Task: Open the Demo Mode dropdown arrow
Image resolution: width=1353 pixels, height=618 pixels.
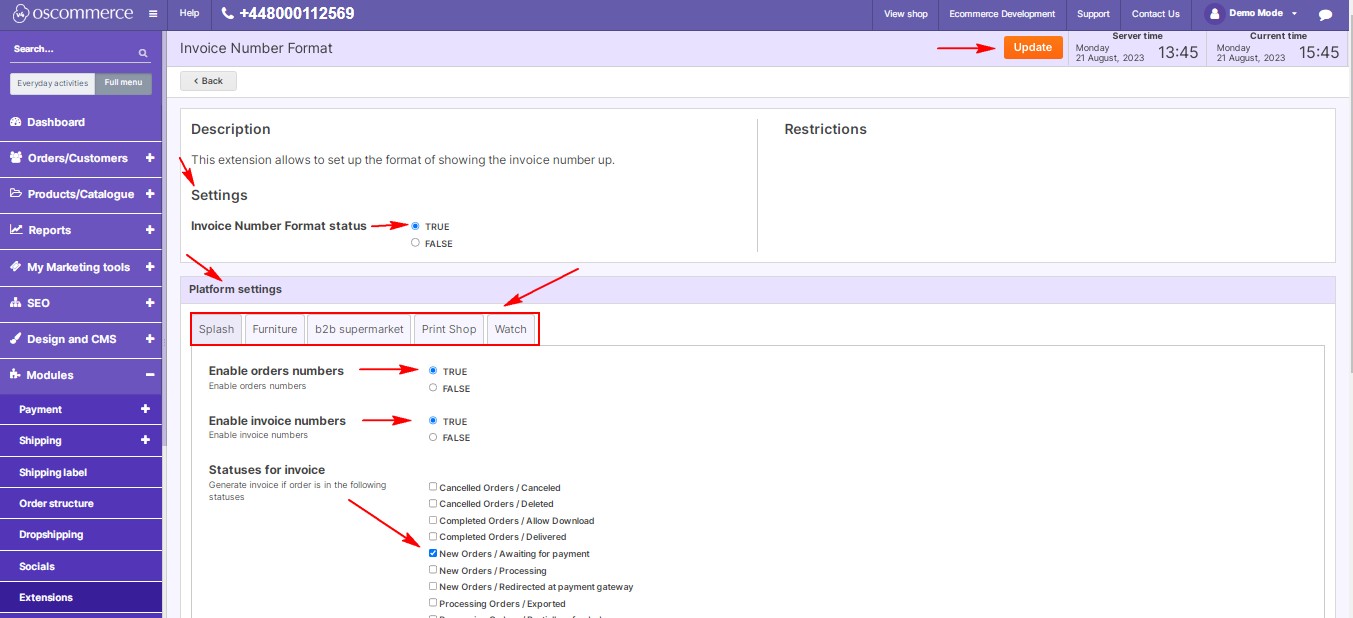Action: (1294, 14)
